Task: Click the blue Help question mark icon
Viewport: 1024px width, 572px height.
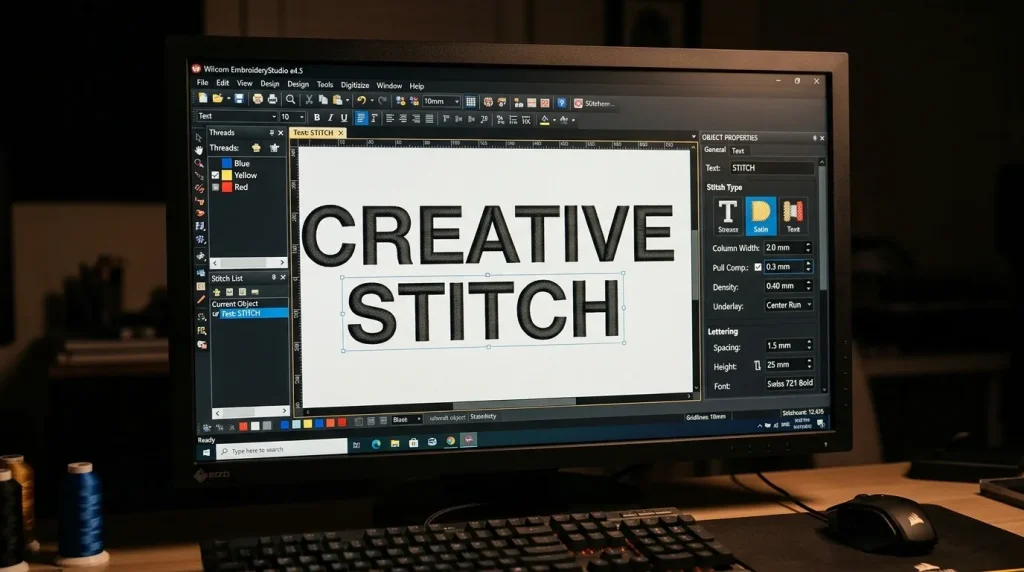Action: tap(562, 102)
